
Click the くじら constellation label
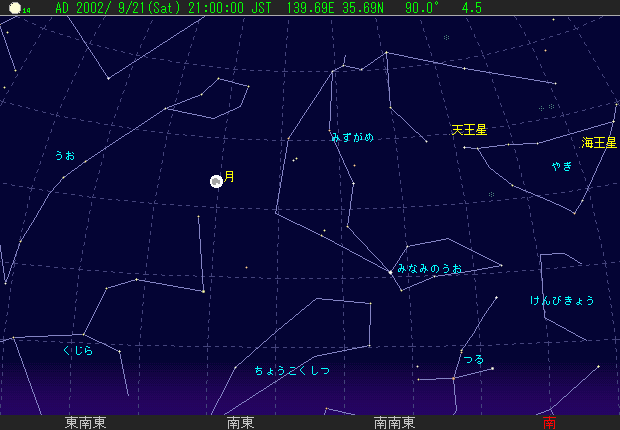(x=77, y=351)
